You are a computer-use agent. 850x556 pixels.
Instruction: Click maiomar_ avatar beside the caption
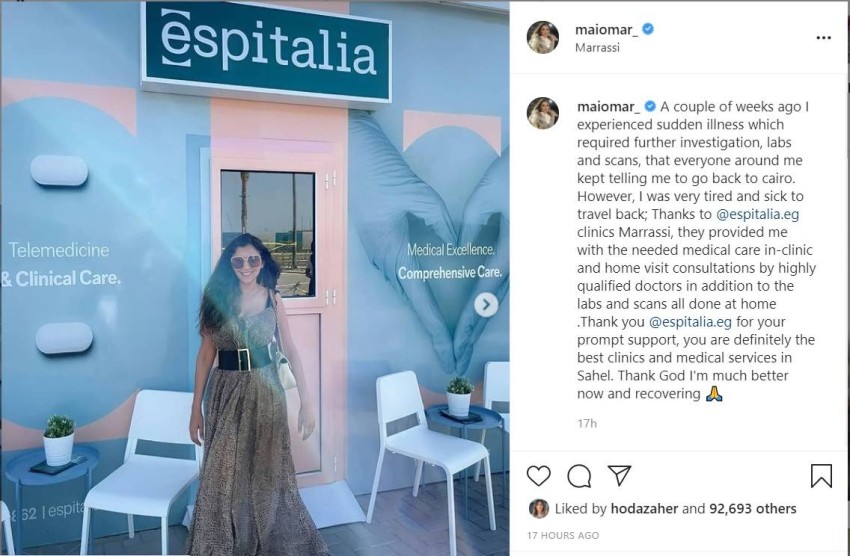(543, 113)
